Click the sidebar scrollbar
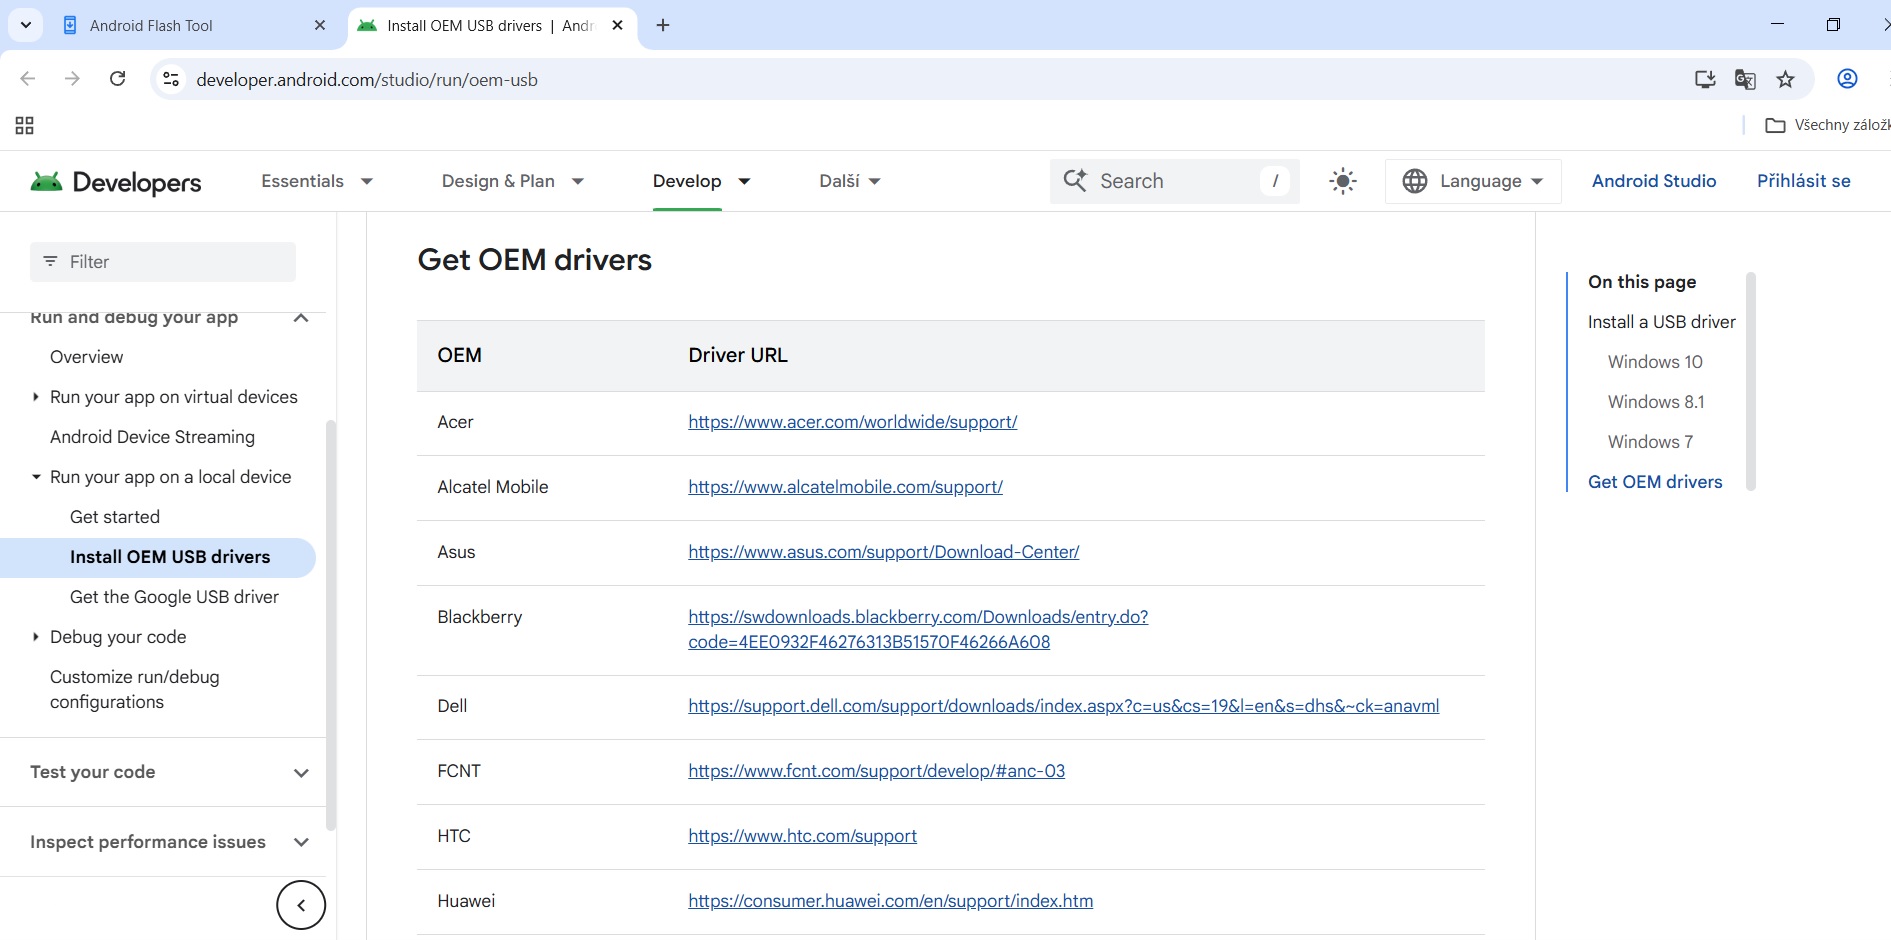The image size is (1891, 940). pos(331,625)
